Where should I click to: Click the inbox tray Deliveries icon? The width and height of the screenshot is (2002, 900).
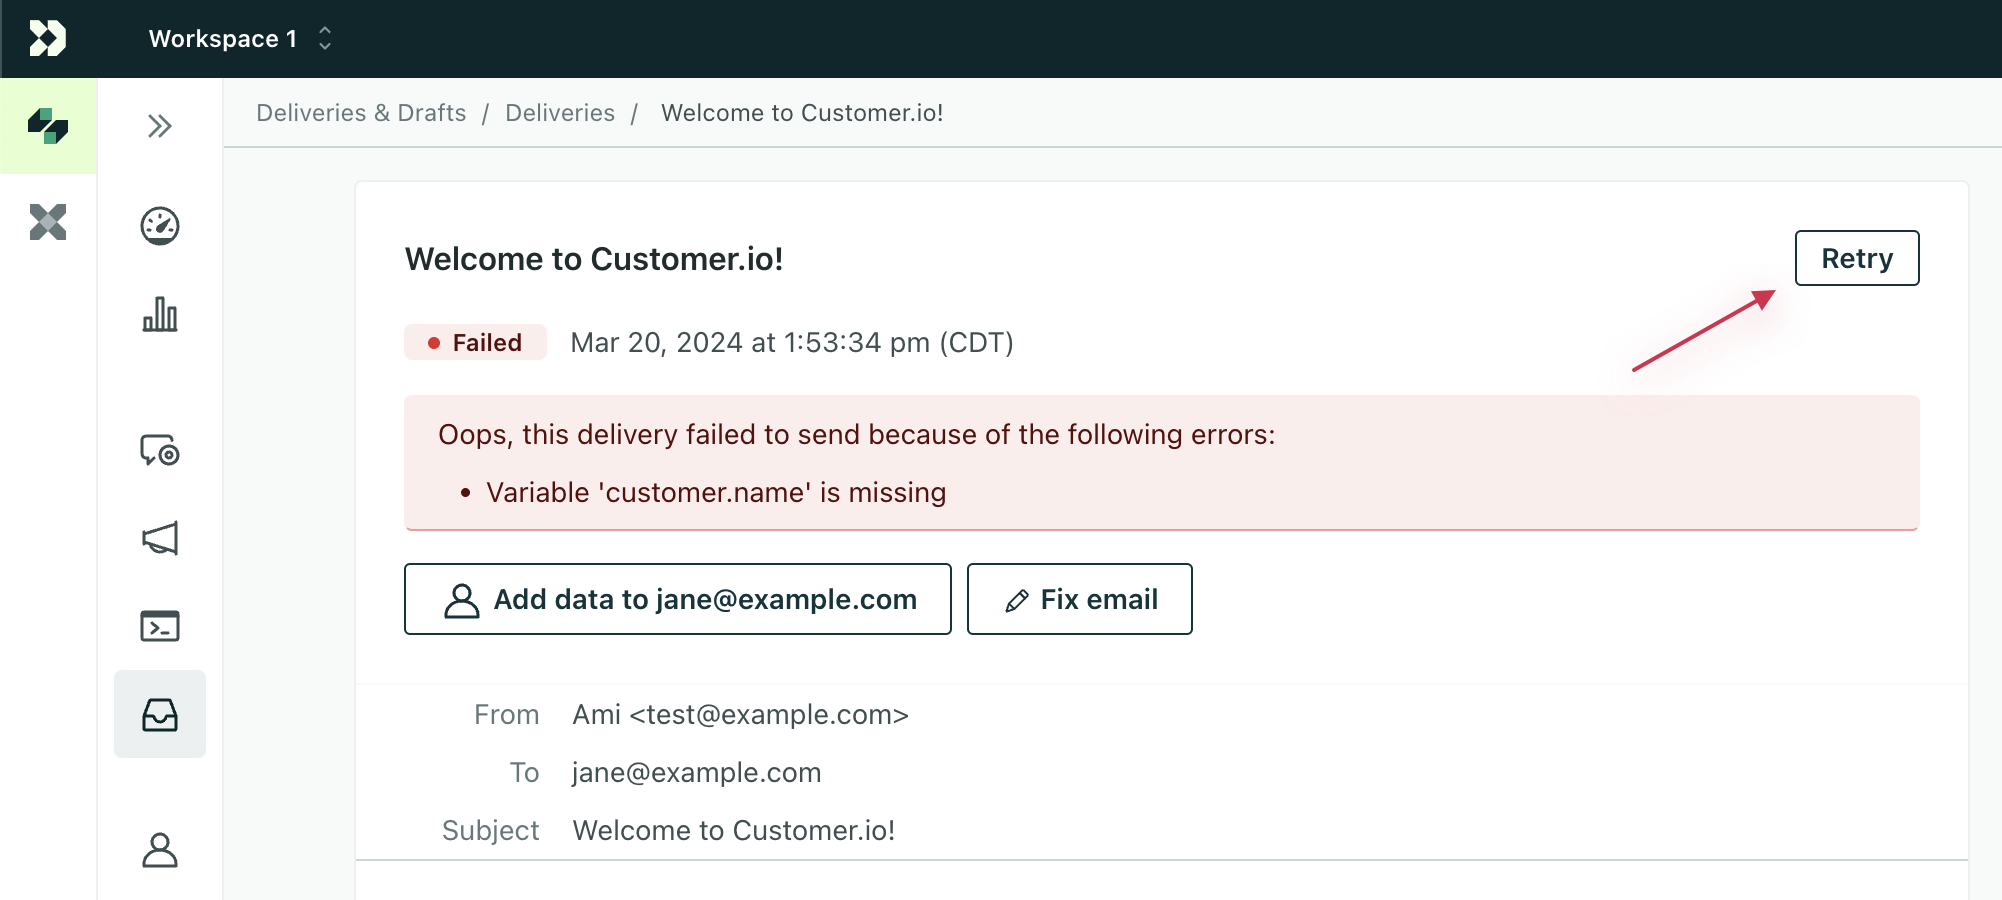tap(160, 714)
